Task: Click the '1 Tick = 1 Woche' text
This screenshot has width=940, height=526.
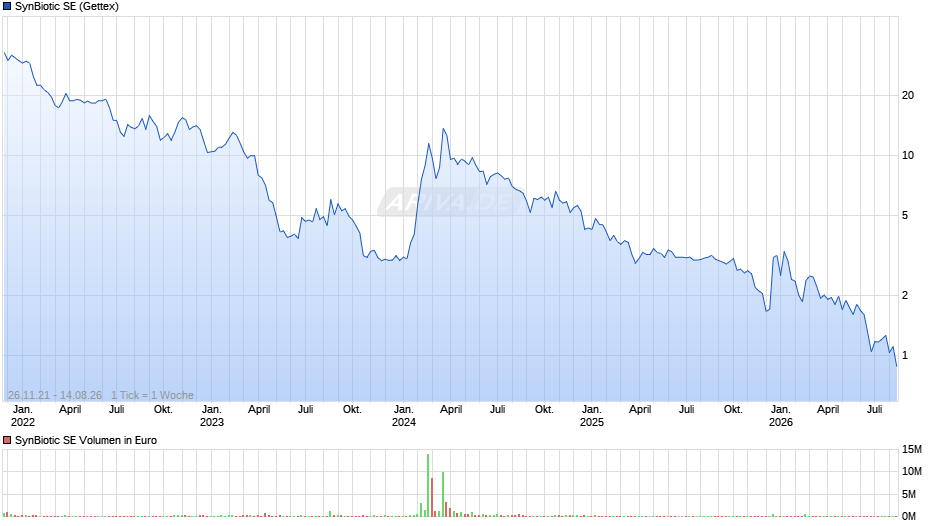Action: (x=152, y=395)
